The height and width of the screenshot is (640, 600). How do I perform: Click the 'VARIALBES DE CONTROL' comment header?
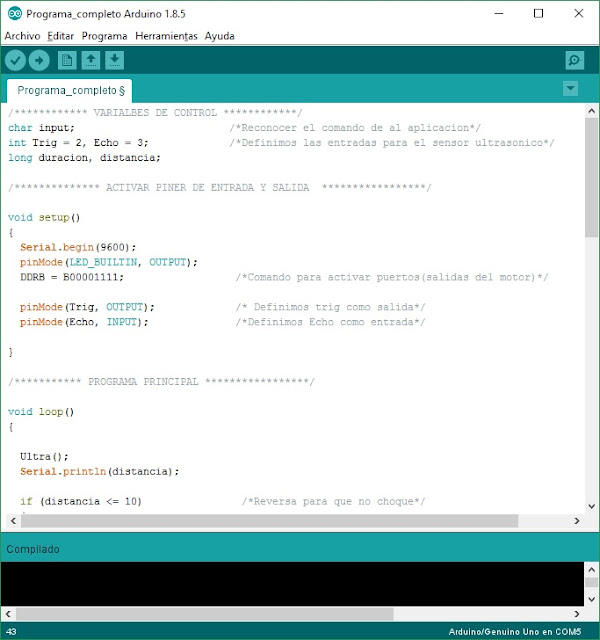coord(155,113)
